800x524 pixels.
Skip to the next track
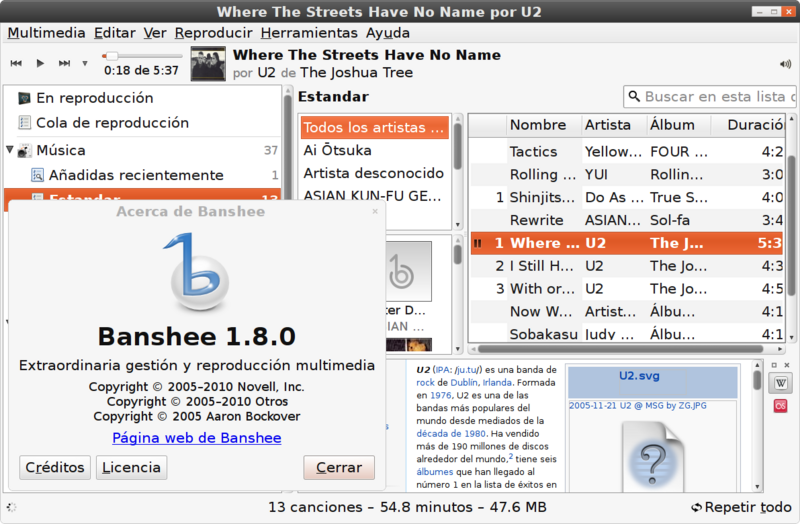click(x=64, y=63)
